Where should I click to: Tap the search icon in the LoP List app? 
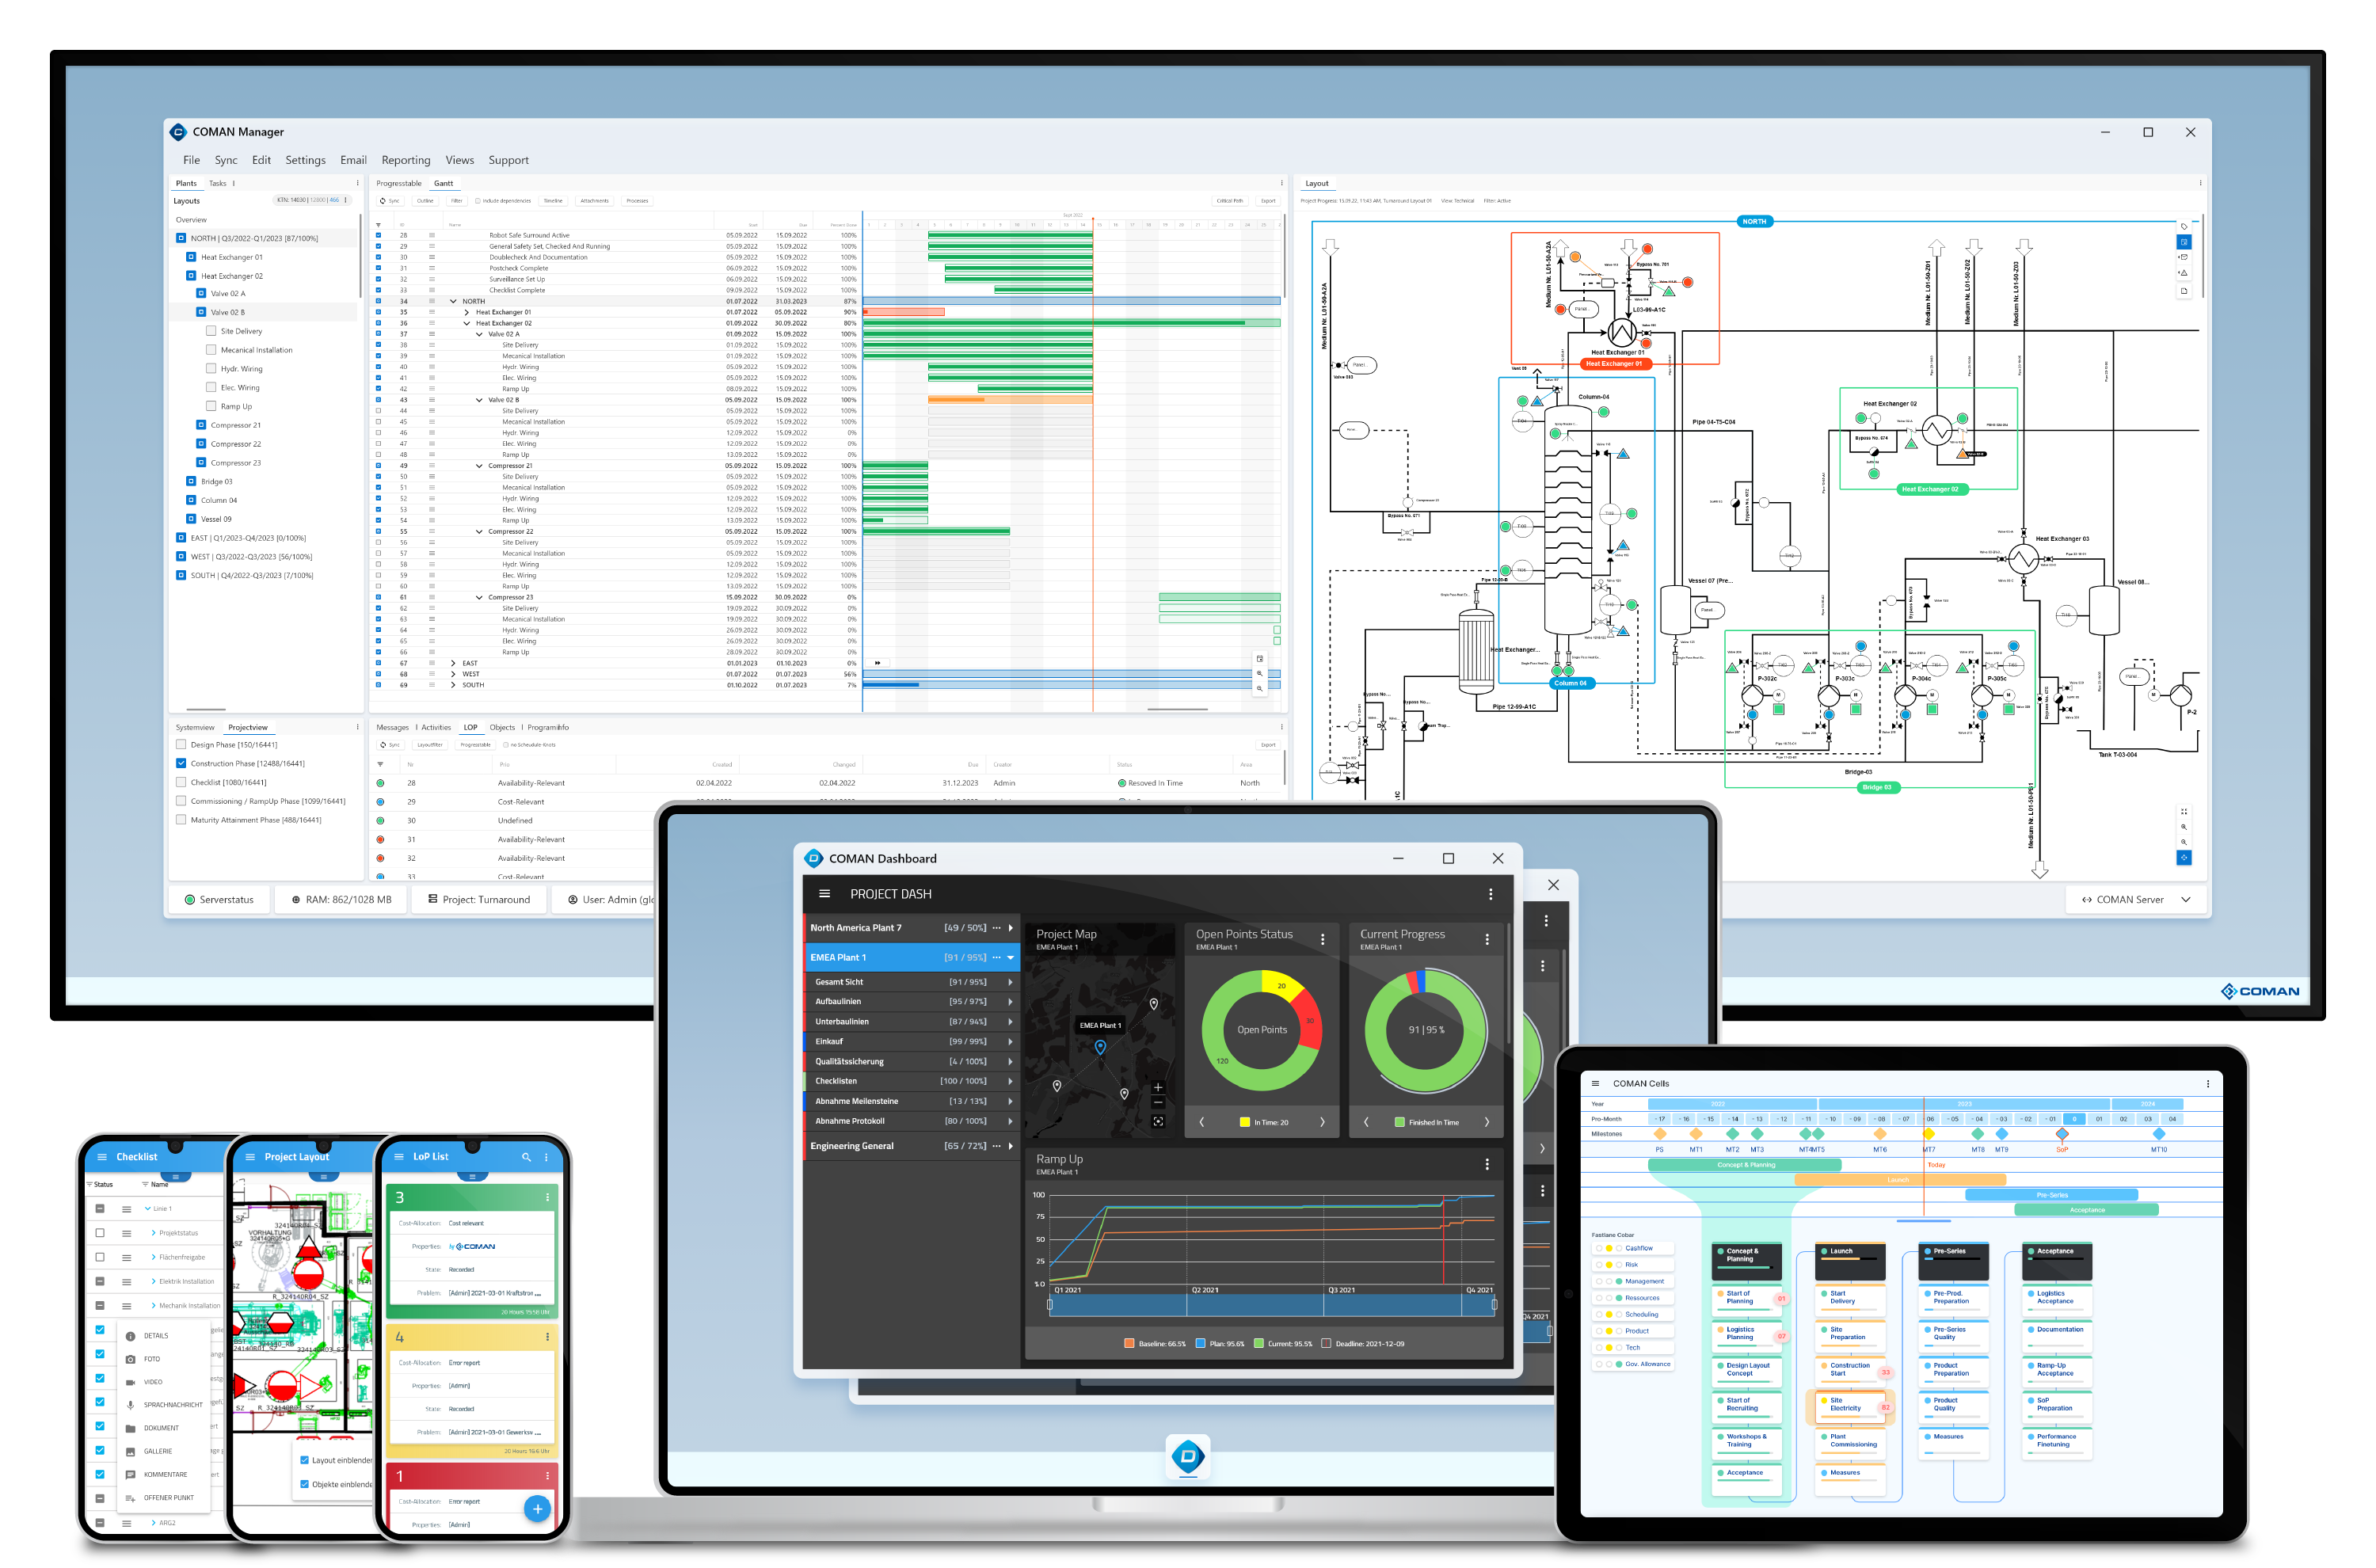[x=527, y=1156]
